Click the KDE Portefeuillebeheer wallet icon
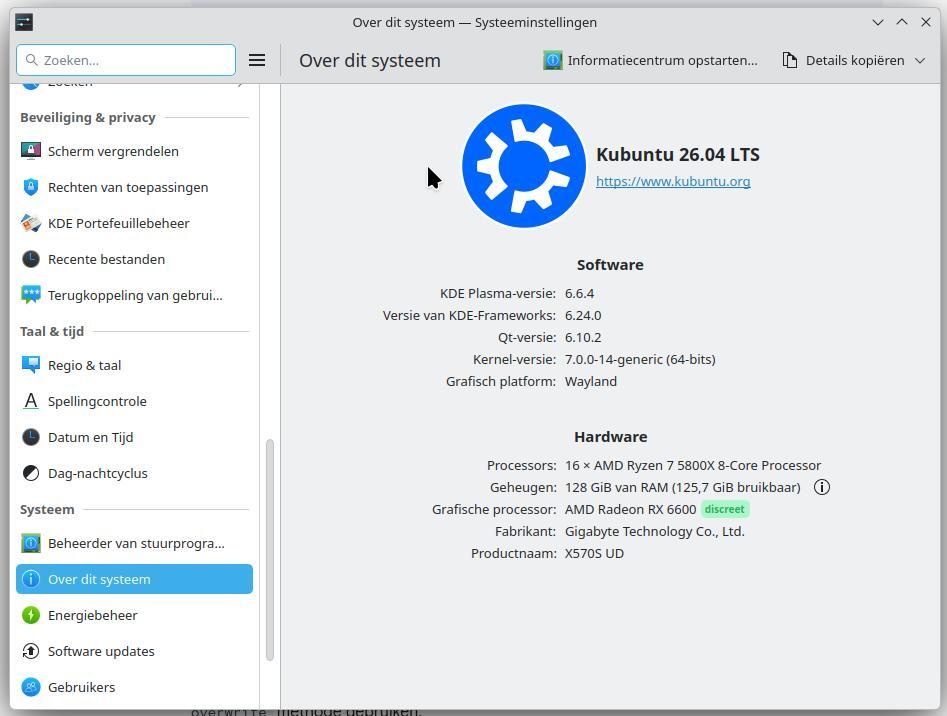Viewport: 947px width, 716px height. [x=31, y=223]
